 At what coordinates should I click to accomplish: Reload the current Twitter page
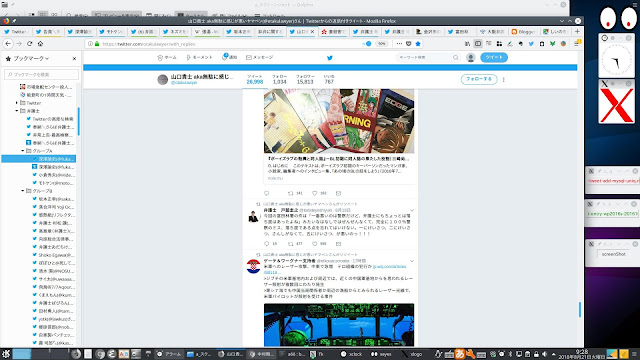29,44
